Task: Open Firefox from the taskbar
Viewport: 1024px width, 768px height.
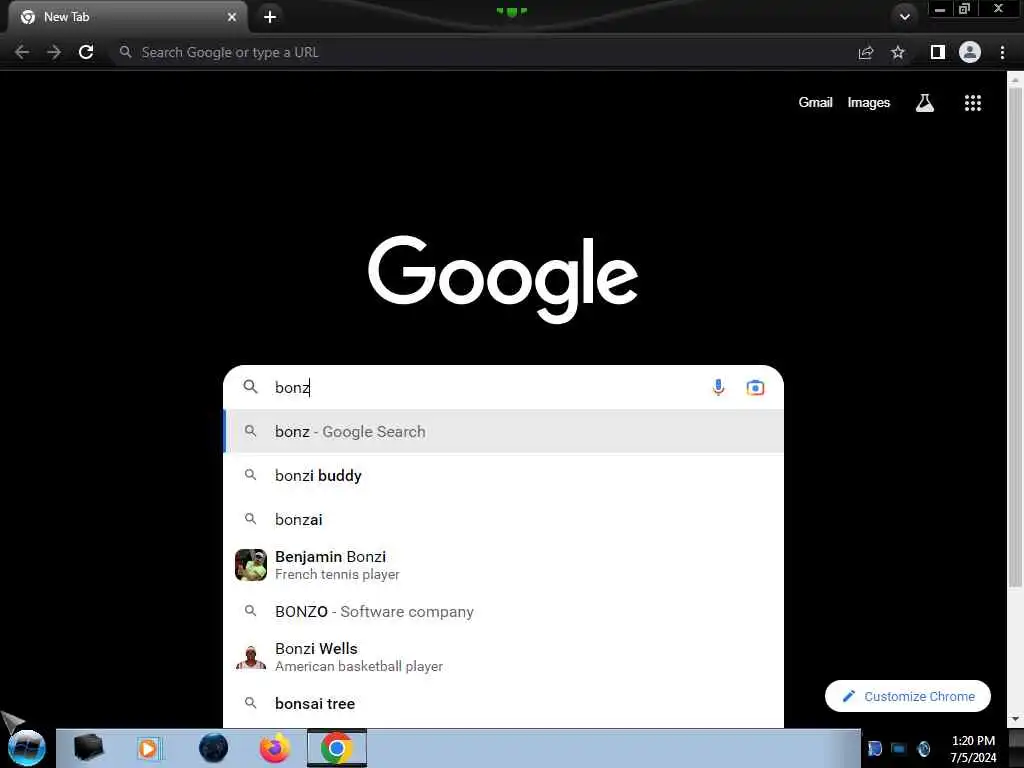Action: [275, 748]
